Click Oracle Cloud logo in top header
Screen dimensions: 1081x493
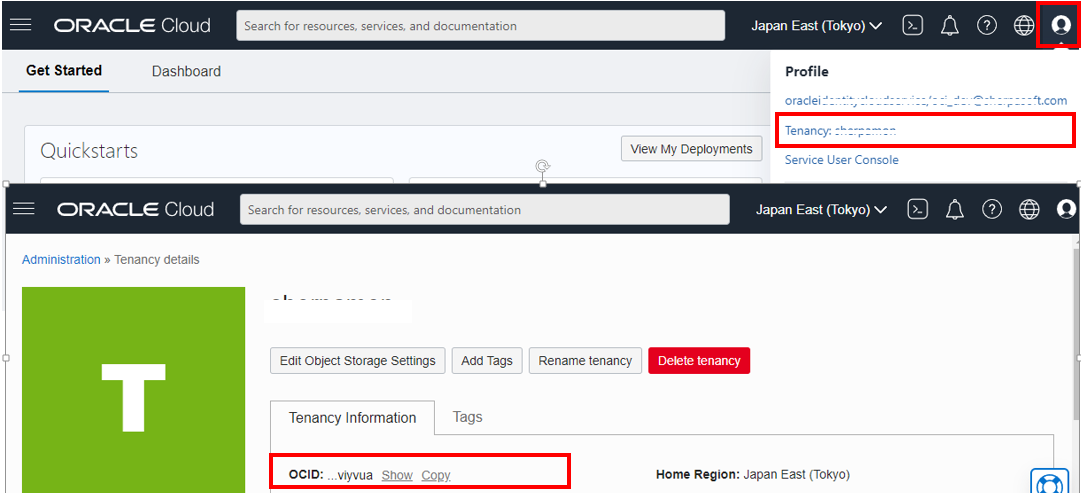click(x=132, y=26)
